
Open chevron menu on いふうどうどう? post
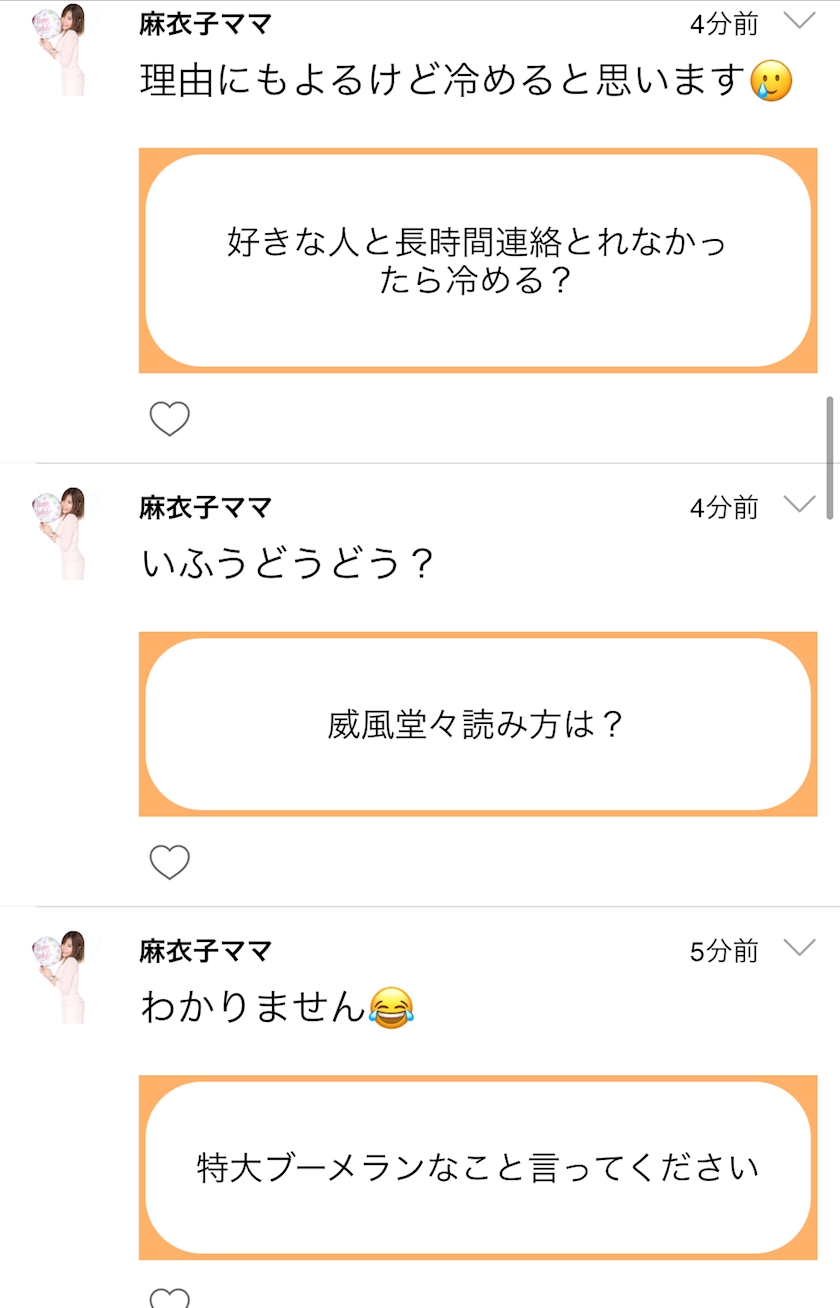point(799,505)
